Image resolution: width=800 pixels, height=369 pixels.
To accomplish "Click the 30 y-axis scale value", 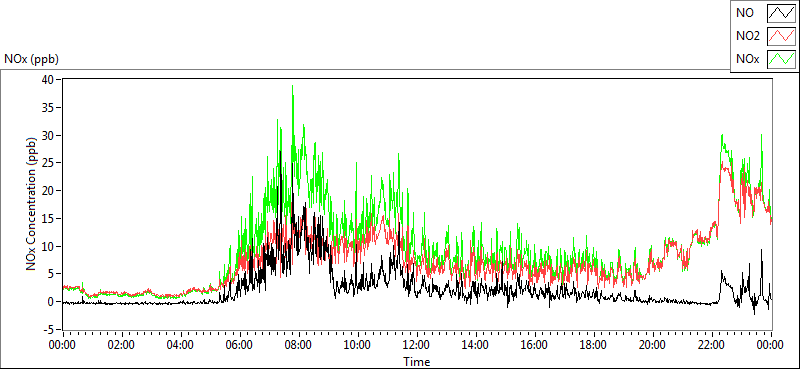I will coord(49,135).
